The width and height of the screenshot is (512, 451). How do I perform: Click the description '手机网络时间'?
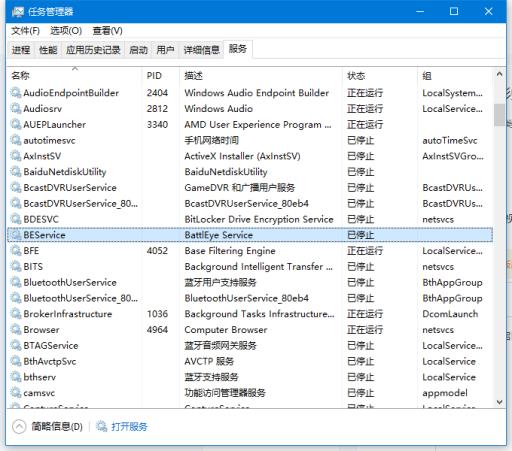(211, 140)
